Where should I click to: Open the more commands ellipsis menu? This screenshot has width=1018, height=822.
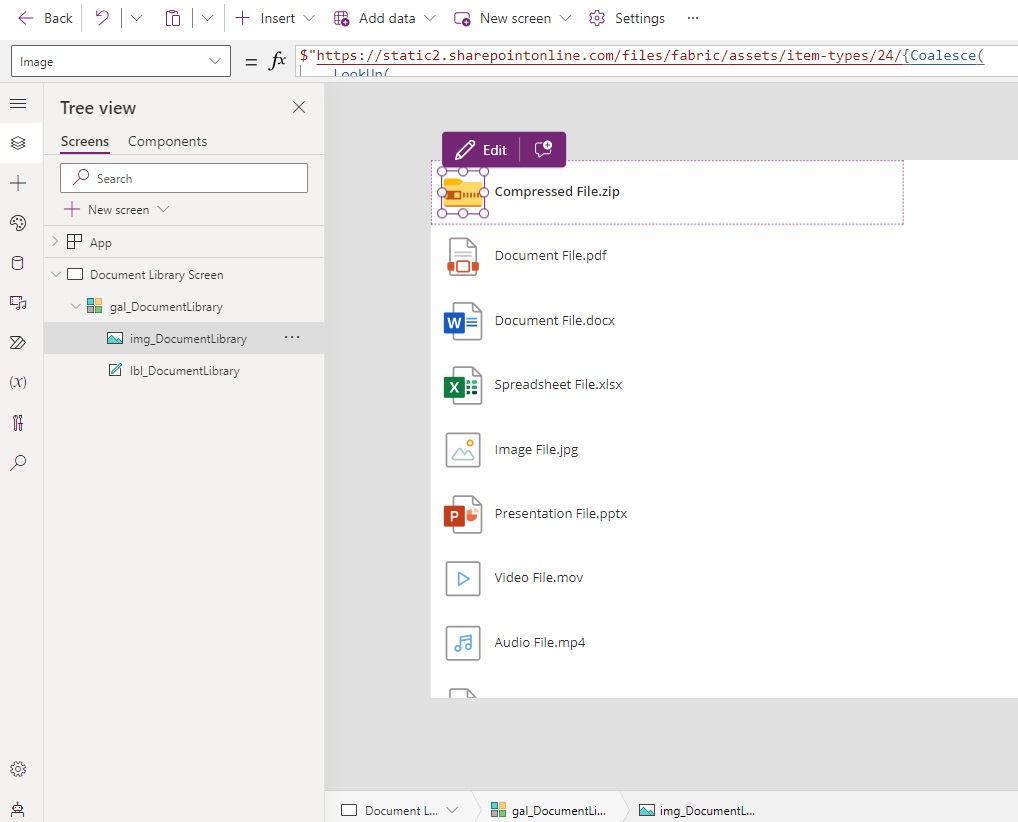coord(694,18)
